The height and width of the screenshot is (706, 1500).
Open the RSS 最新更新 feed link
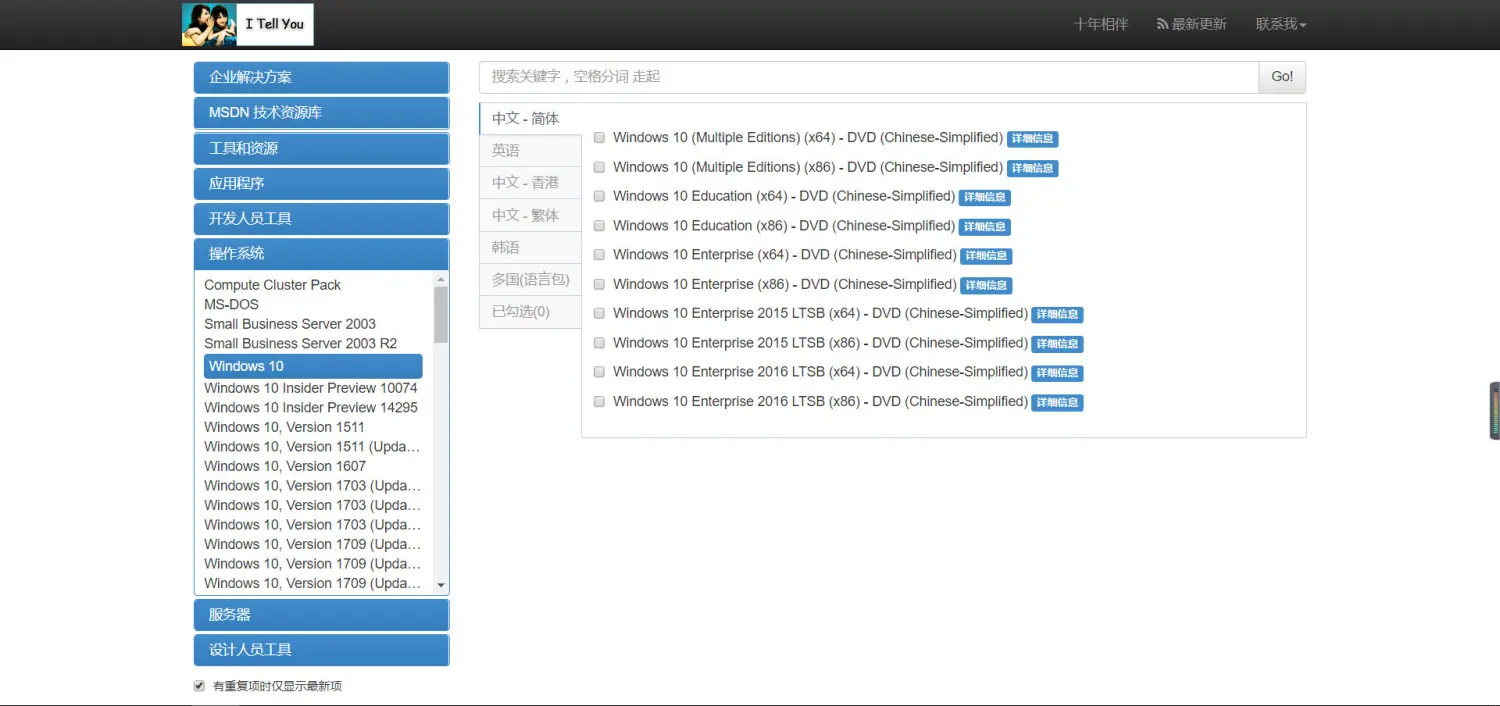pyautogui.click(x=1191, y=24)
